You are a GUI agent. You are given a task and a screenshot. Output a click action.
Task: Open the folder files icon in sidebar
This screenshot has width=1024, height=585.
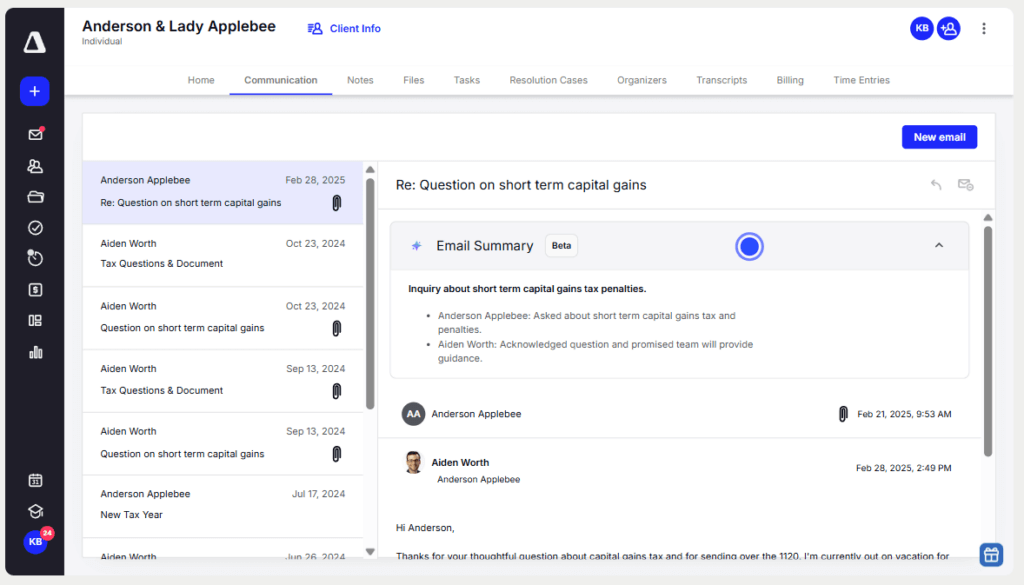pyautogui.click(x=35, y=197)
